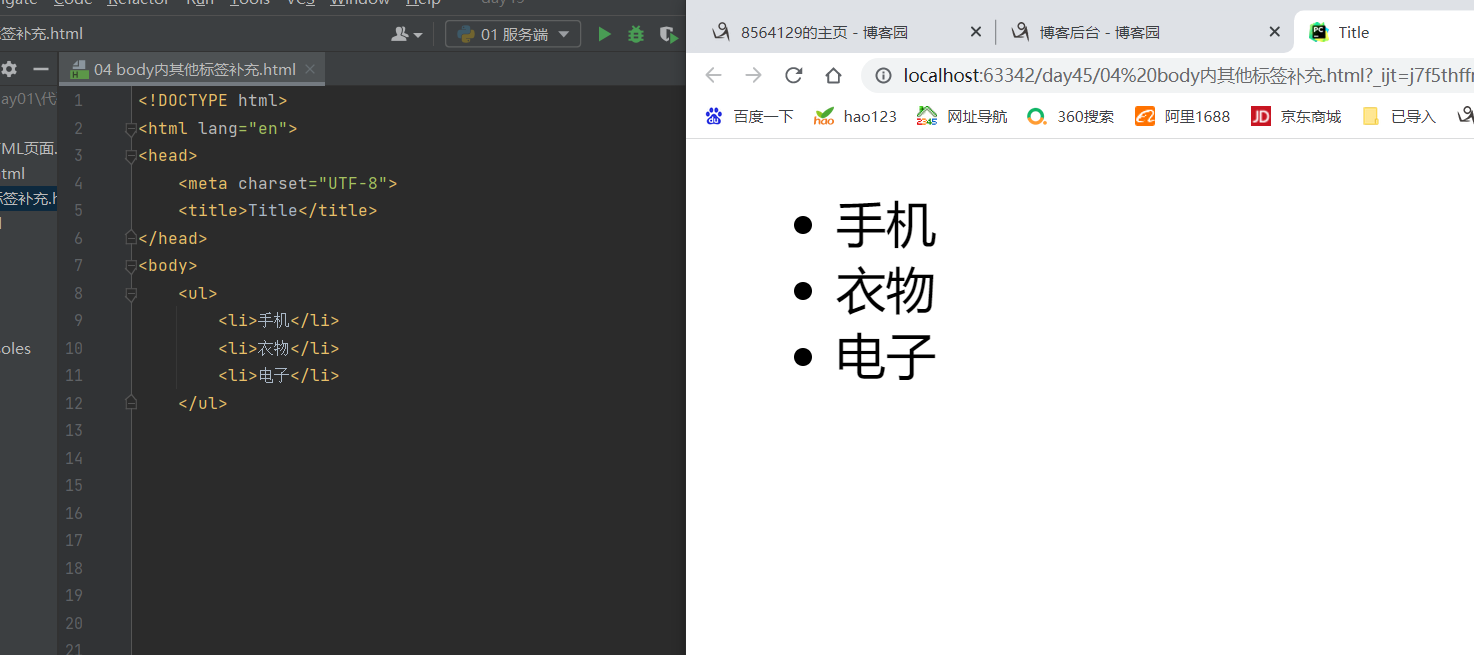This screenshot has width=1474, height=655.
Task: Click line number 1 in the gutter
Action: pyautogui.click(x=79, y=101)
